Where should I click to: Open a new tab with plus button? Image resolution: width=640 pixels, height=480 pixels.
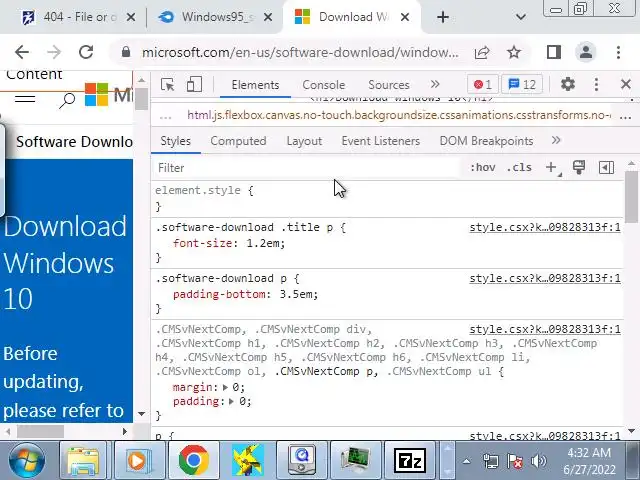tap(443, 17)
